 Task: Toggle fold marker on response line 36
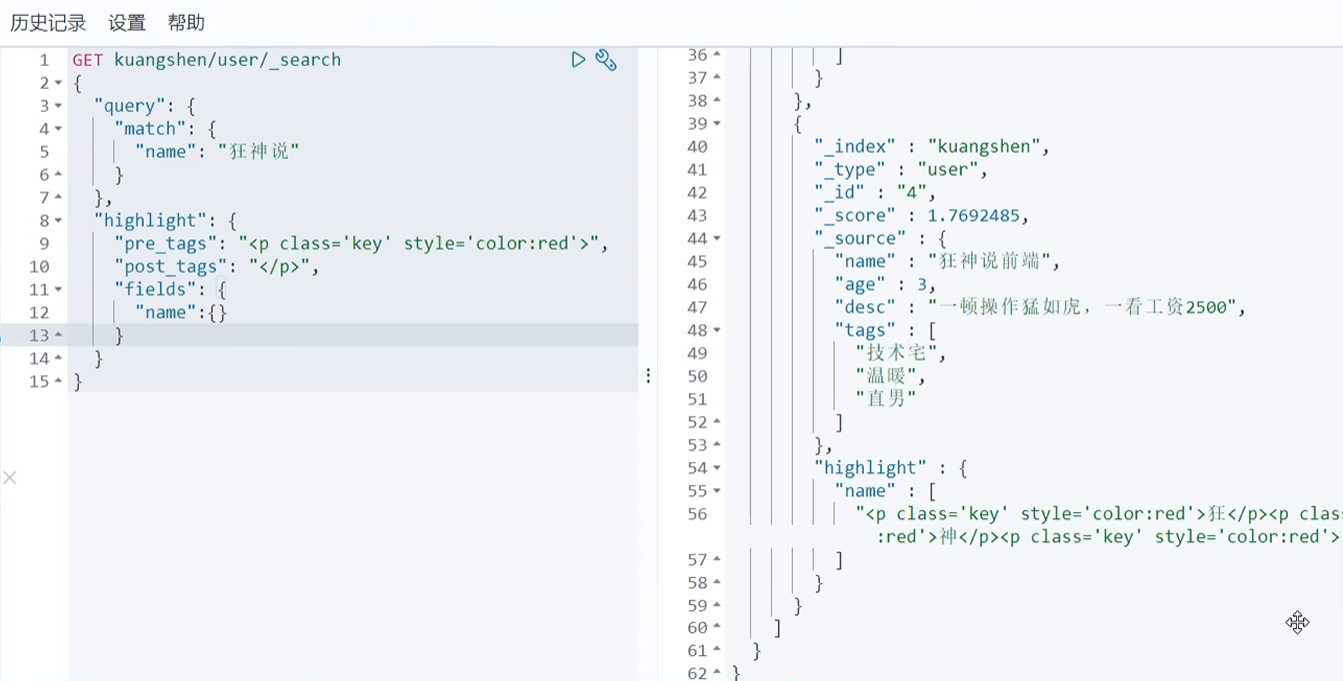point(717,55)
